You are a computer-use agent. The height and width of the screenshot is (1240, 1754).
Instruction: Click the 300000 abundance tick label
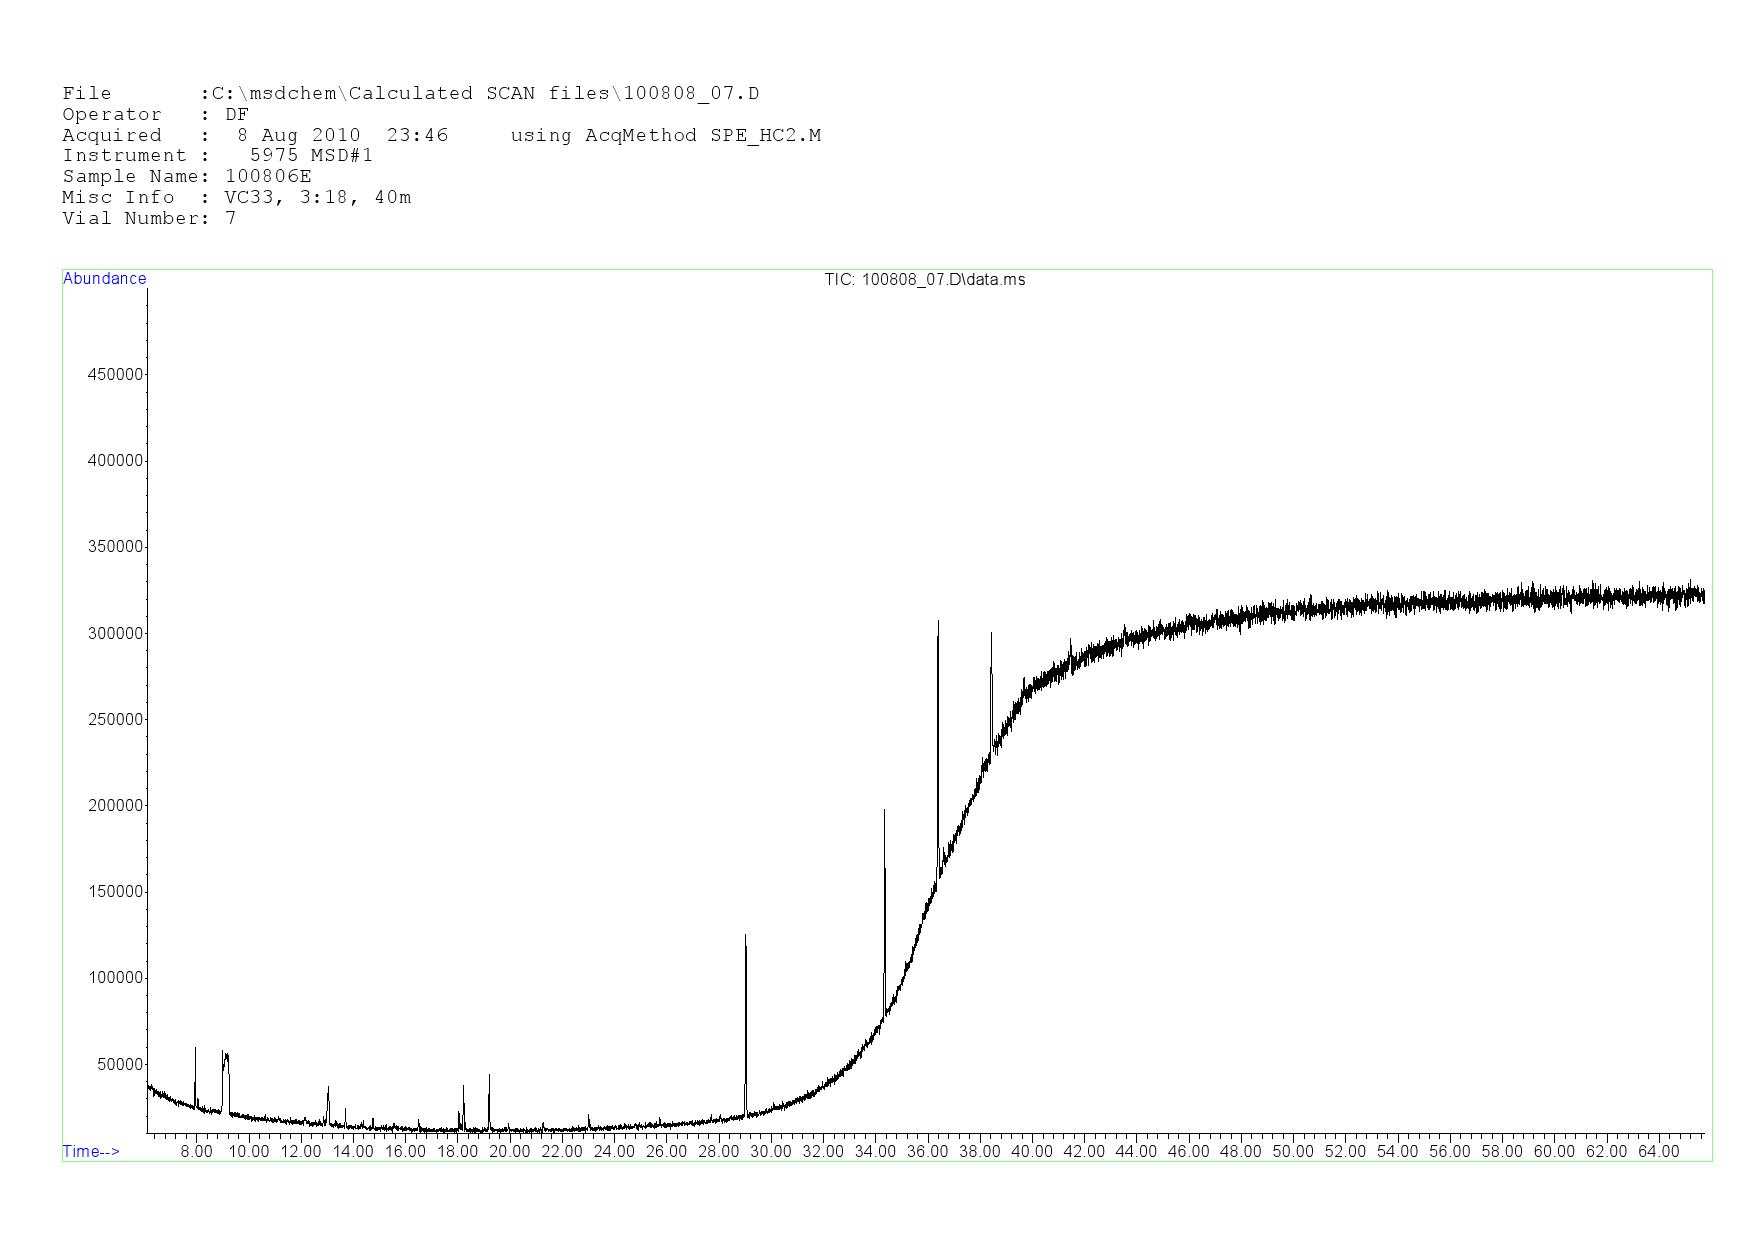tap(116, 633)
